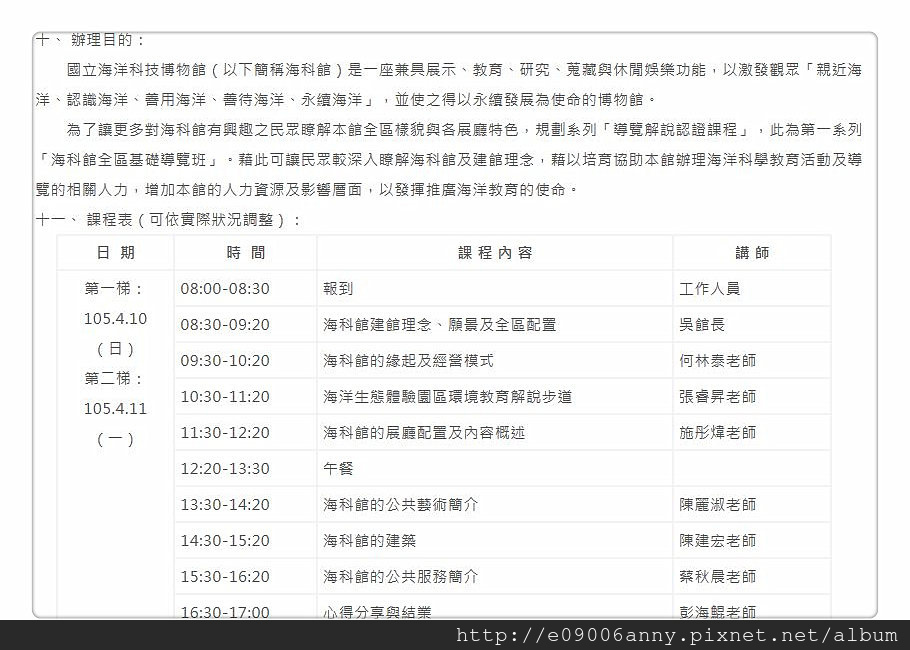Viewport: 910px width, 650px height.
Task: Click the 國立海洋科技博物館 text
Action: click(136, 70)
